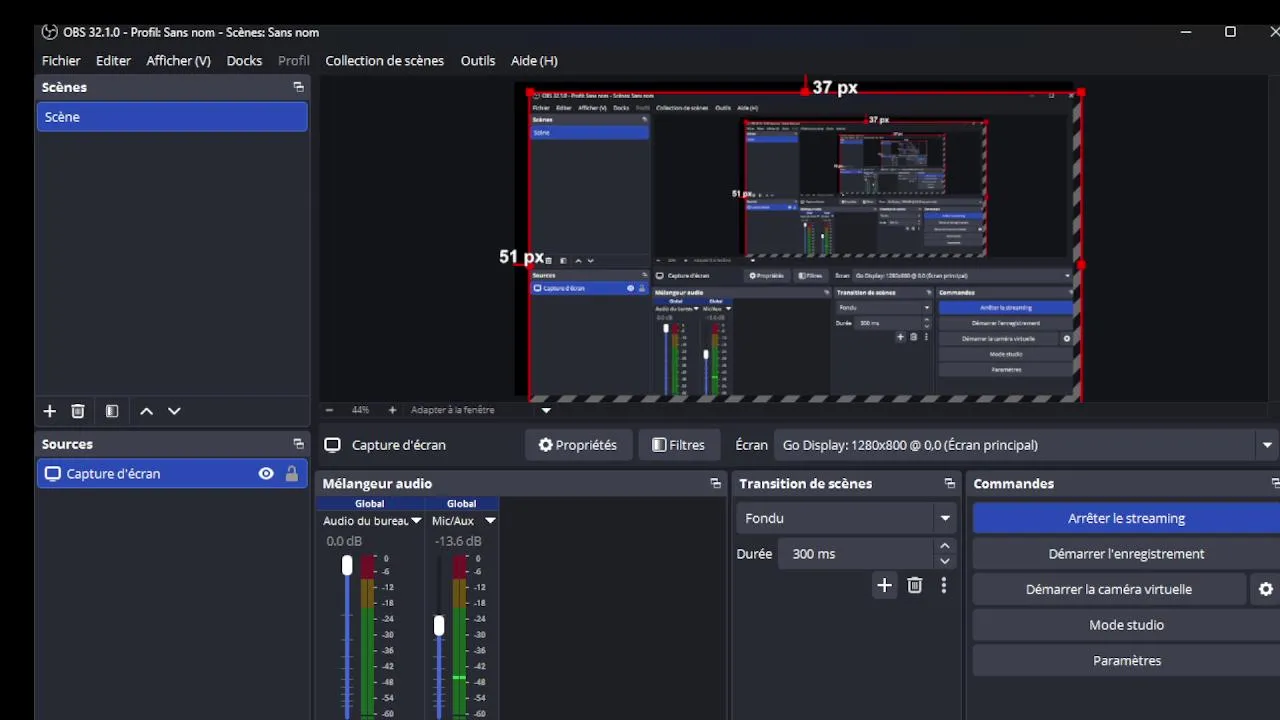Click the Paramètres button
This screenshot has width=1280, height=720.
click(1126, 661)
